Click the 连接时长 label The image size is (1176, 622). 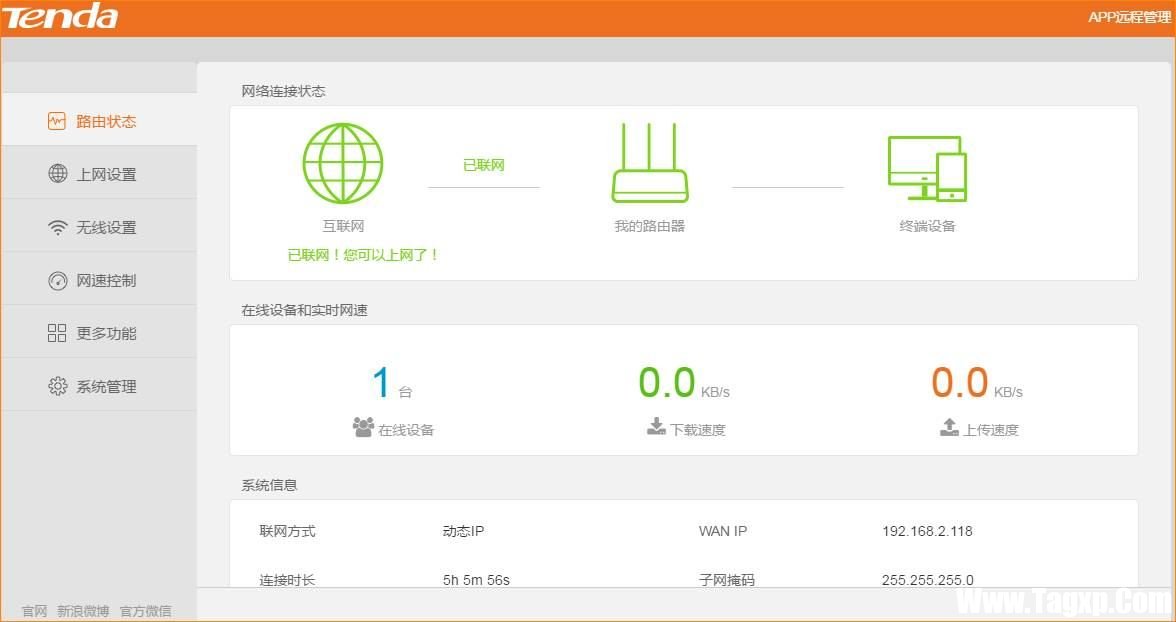click(288, 580)
